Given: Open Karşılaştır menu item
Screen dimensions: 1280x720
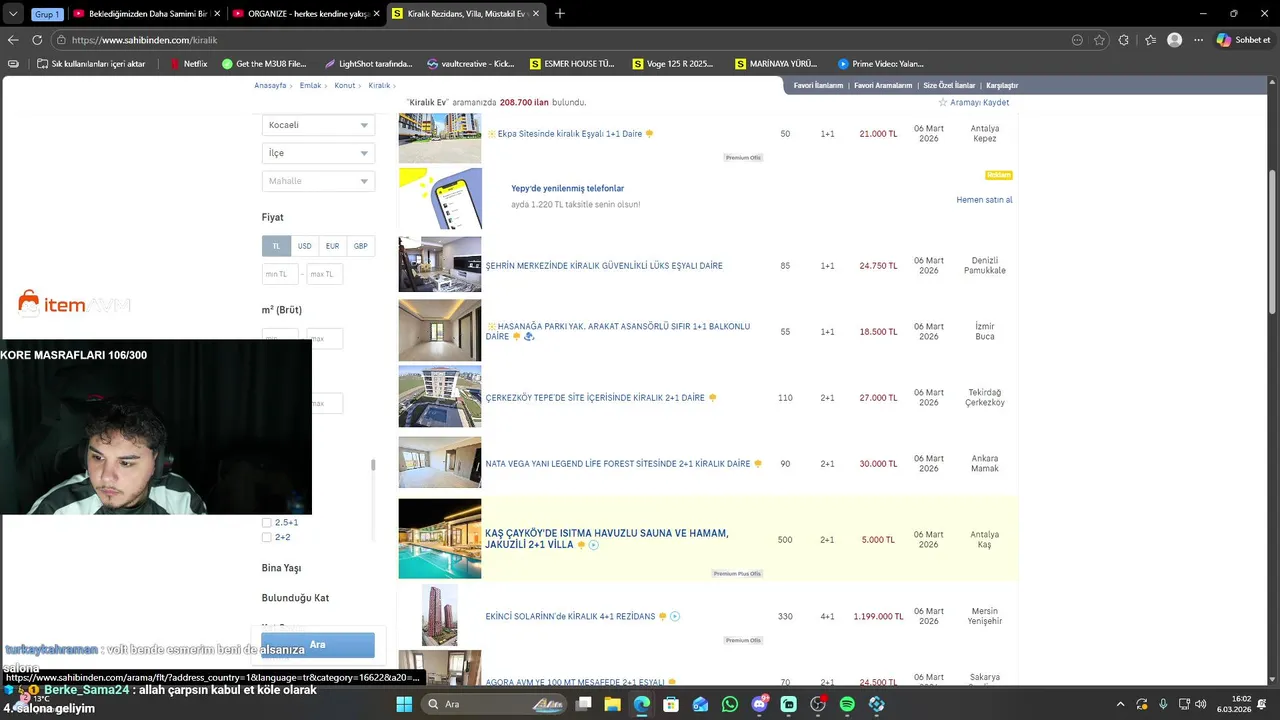Looking at the screenshot, I should (x=1002, y=86).
